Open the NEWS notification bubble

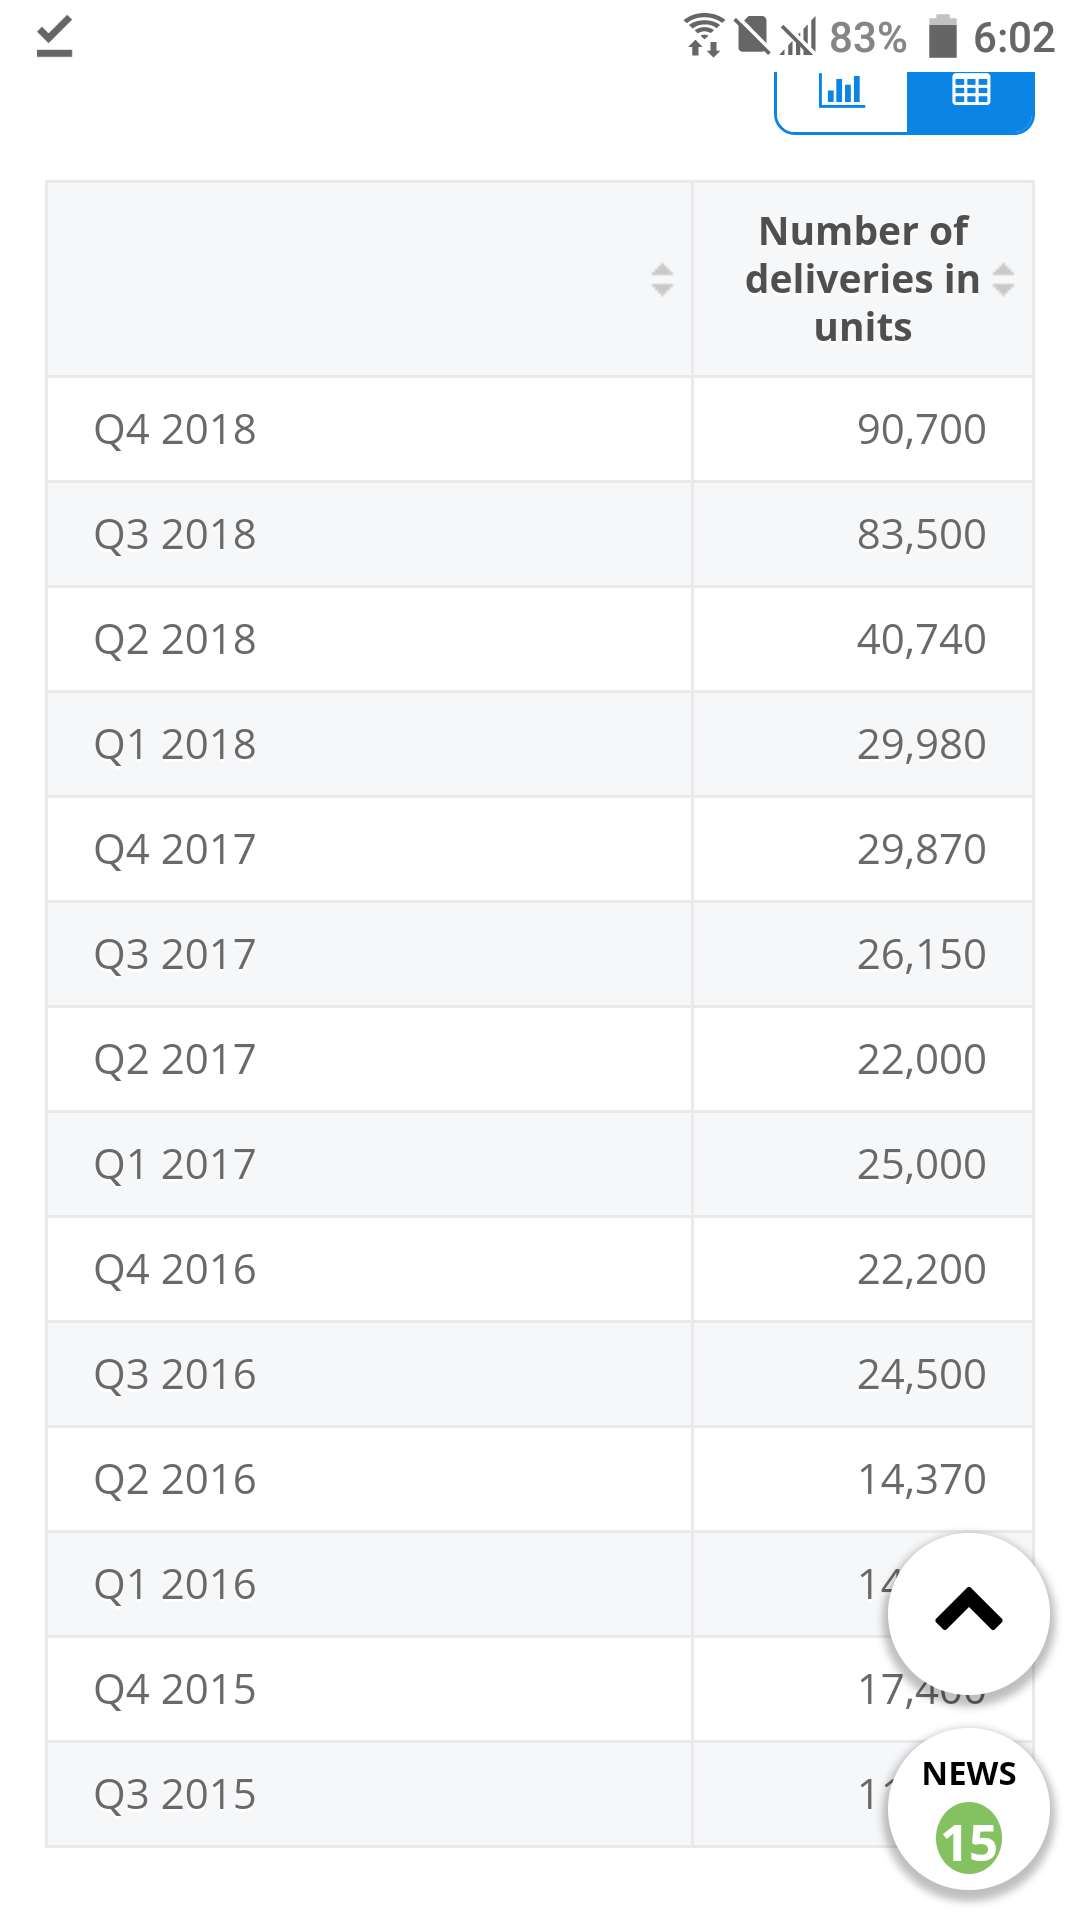coord(968,1810)
